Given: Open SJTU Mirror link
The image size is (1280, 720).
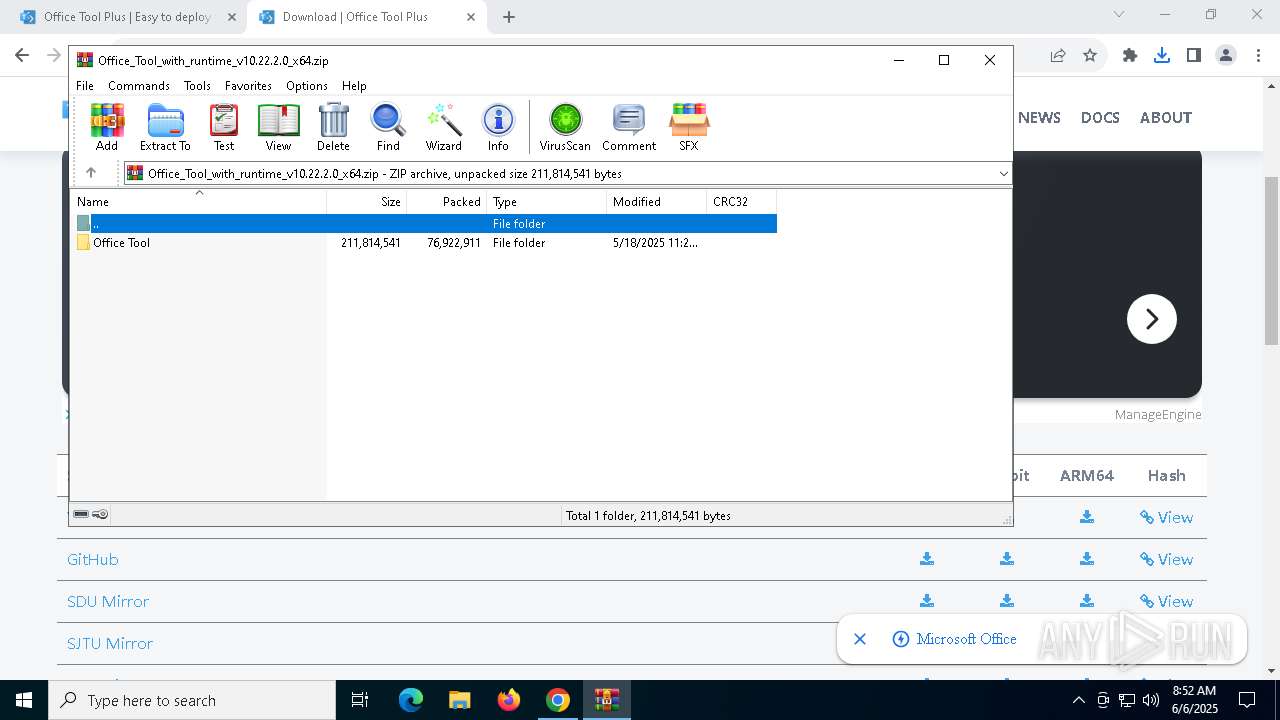Looking at the screenshot, I should tap(110, 644).
